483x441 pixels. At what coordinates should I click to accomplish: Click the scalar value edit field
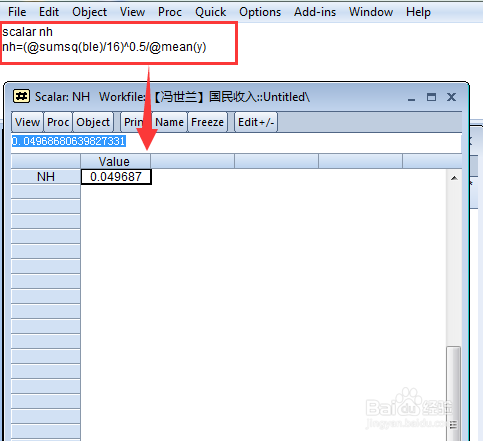click(x=236, y=141)
